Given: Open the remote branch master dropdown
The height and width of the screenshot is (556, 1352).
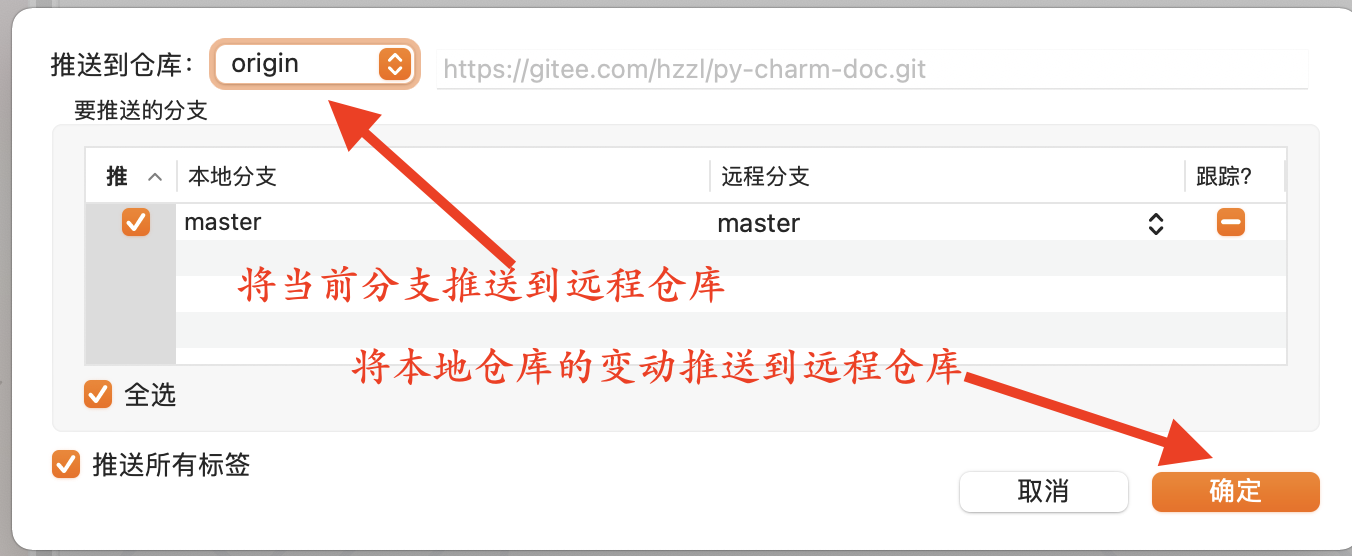Looking at the screenshot, I should [942, 223].
